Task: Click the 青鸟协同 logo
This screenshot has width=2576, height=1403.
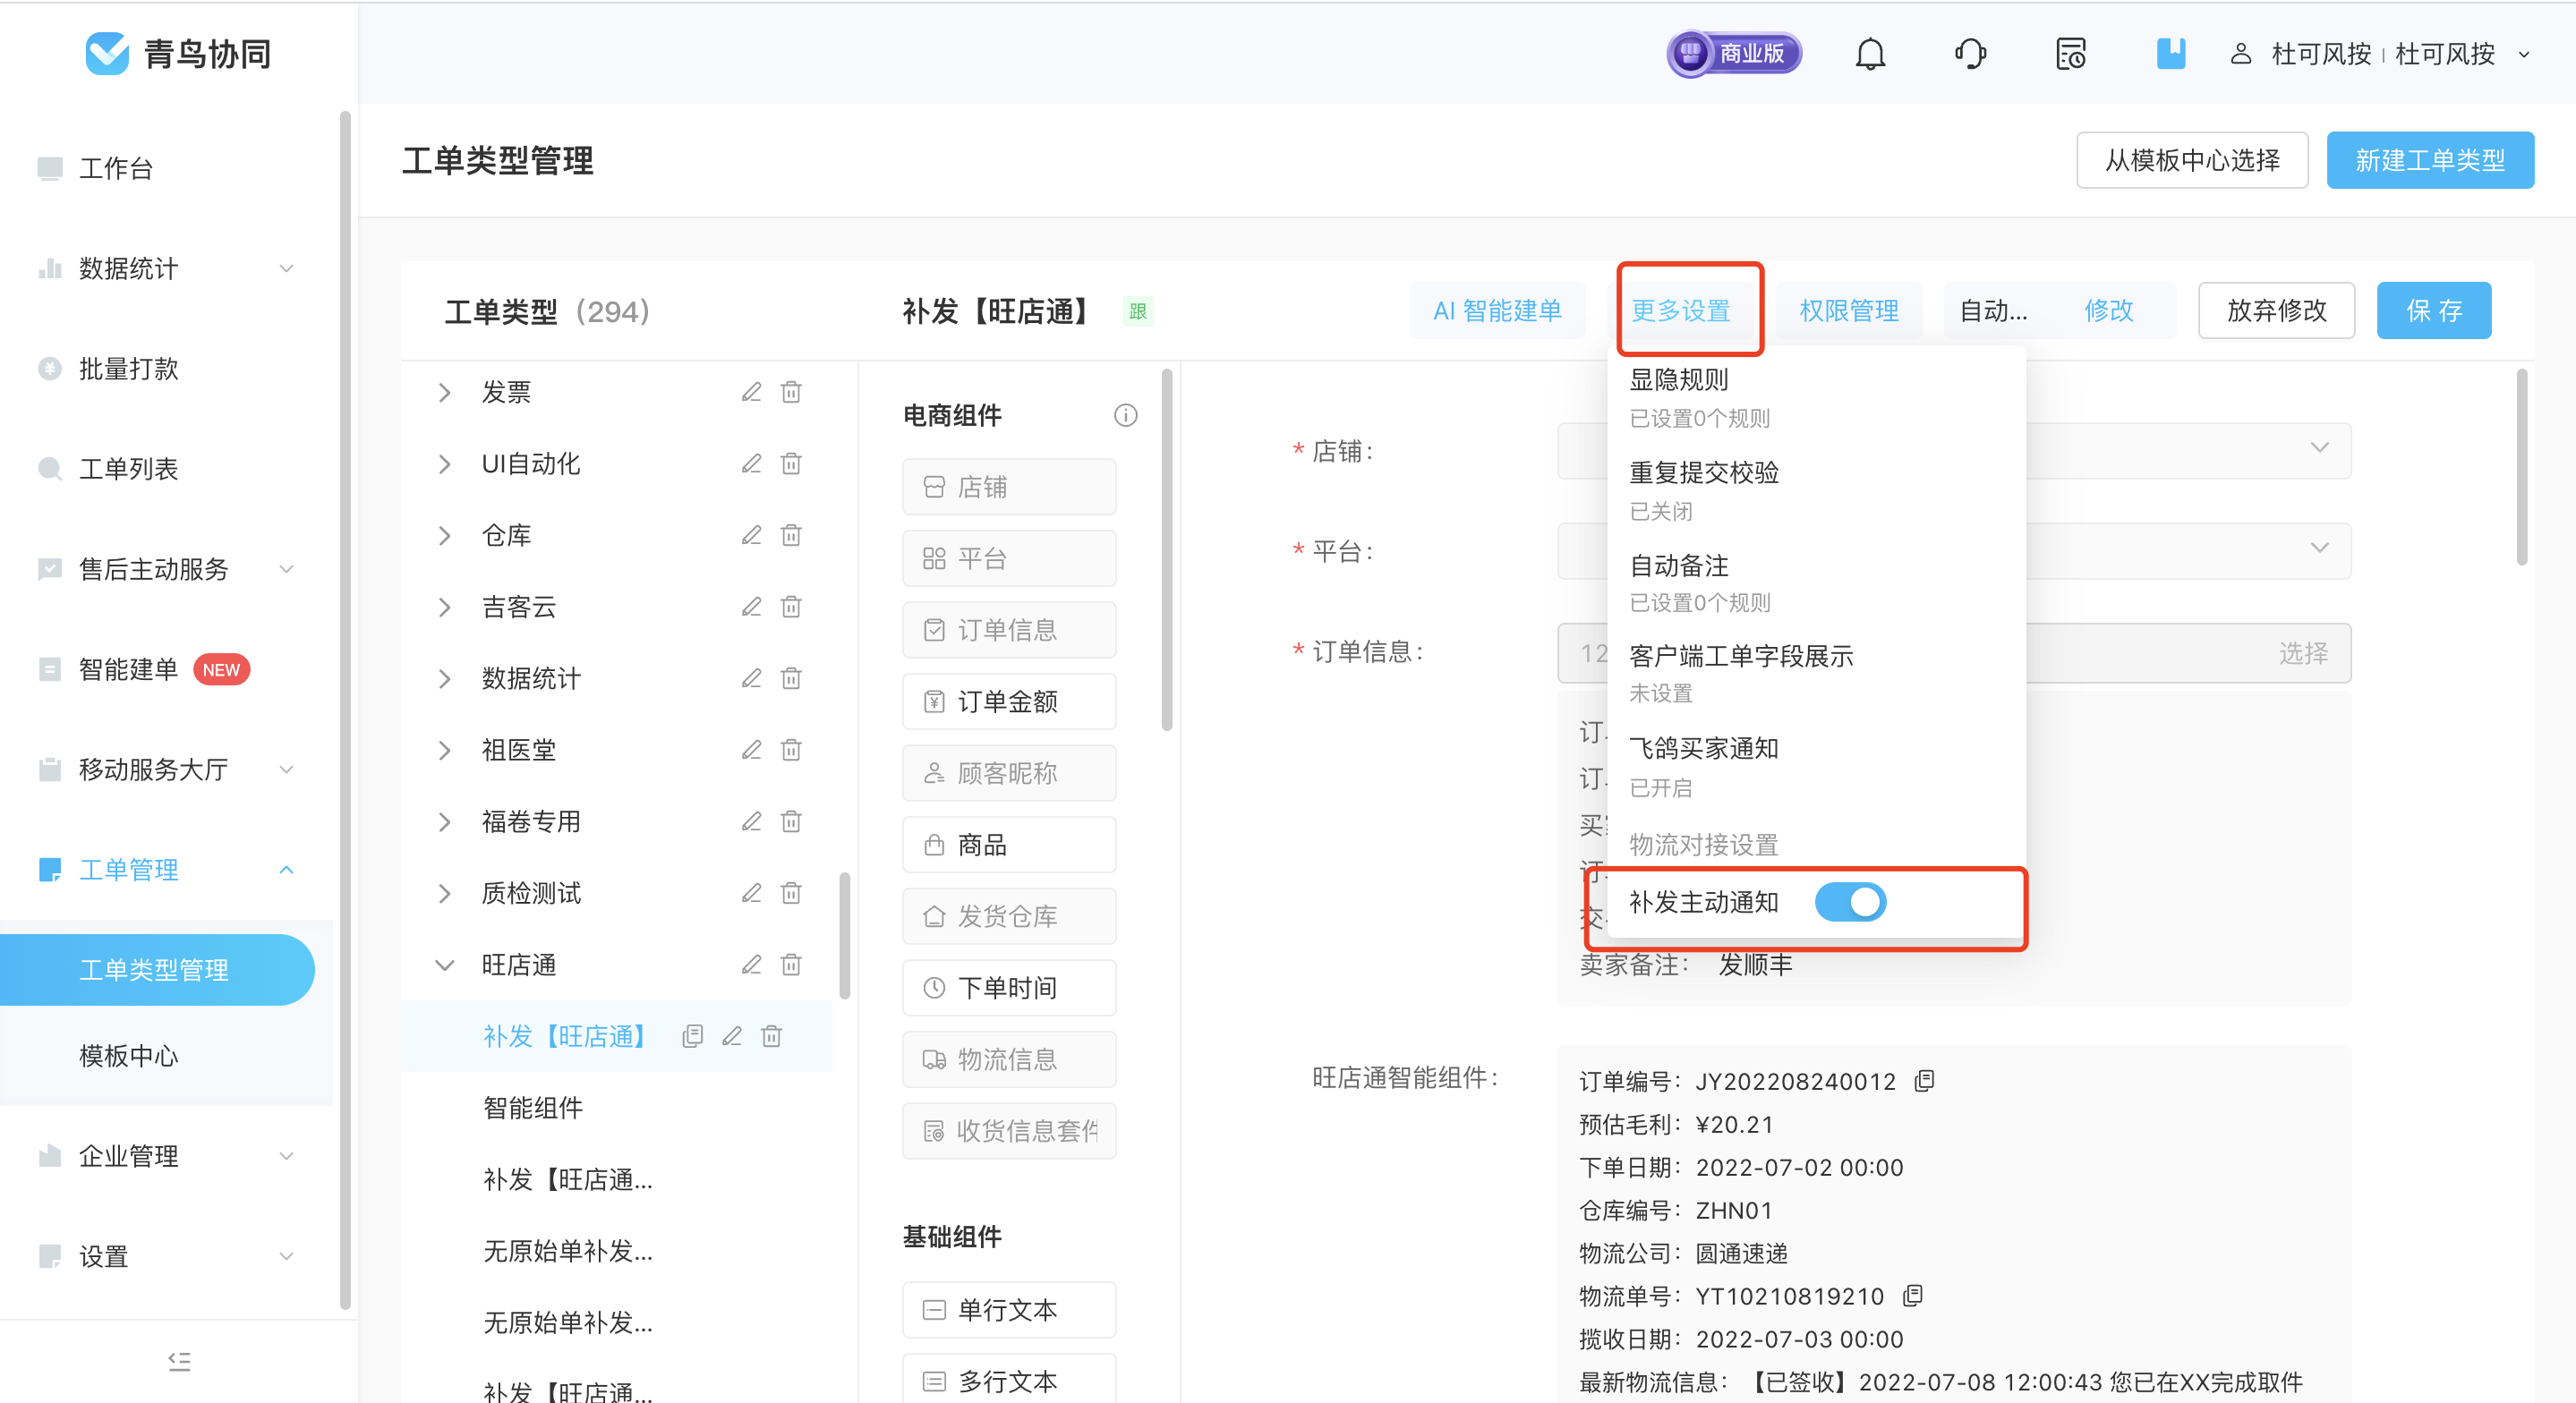Action: click(x=179, y=54)
